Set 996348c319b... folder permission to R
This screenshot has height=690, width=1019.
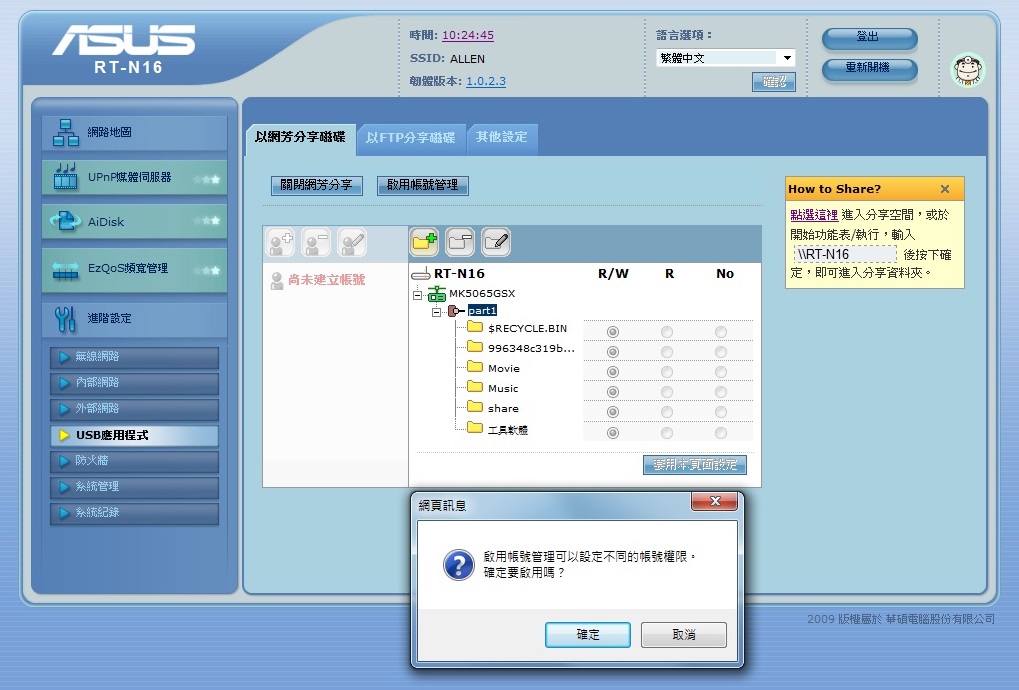pyautogui.click(x=667, y=352)
